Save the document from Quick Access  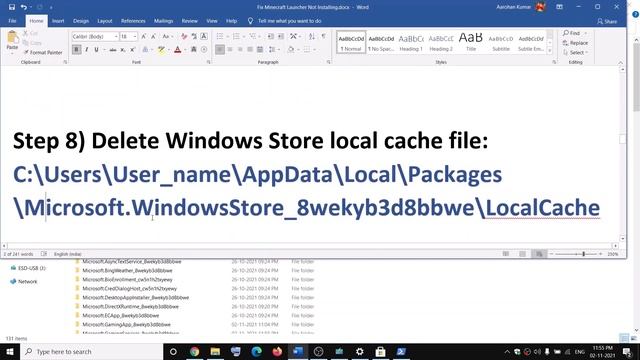click(12, 7)
